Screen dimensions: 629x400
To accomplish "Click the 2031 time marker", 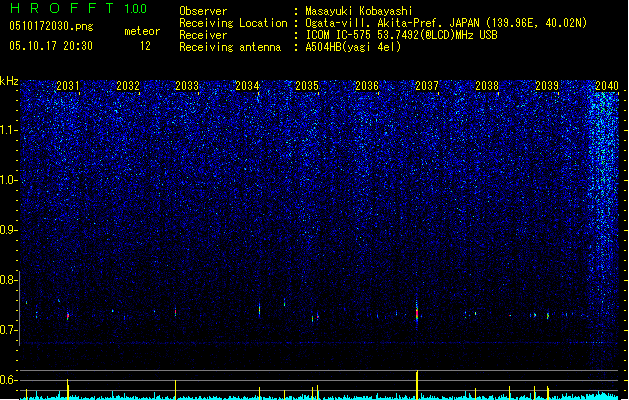I will tap(68, 86).
